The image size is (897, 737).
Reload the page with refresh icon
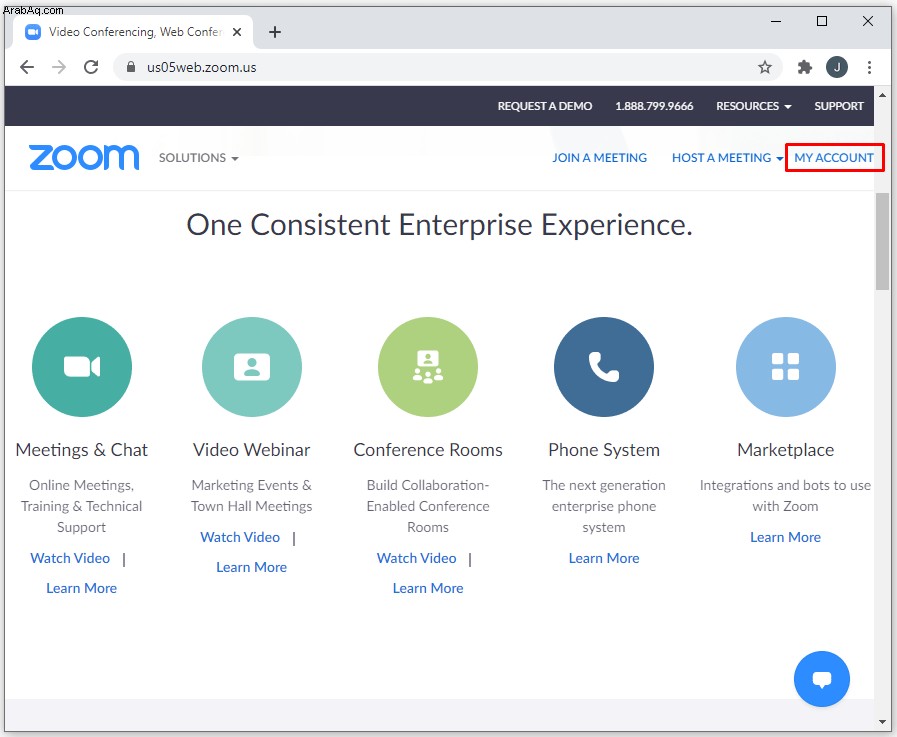click(x=91, y=67)
